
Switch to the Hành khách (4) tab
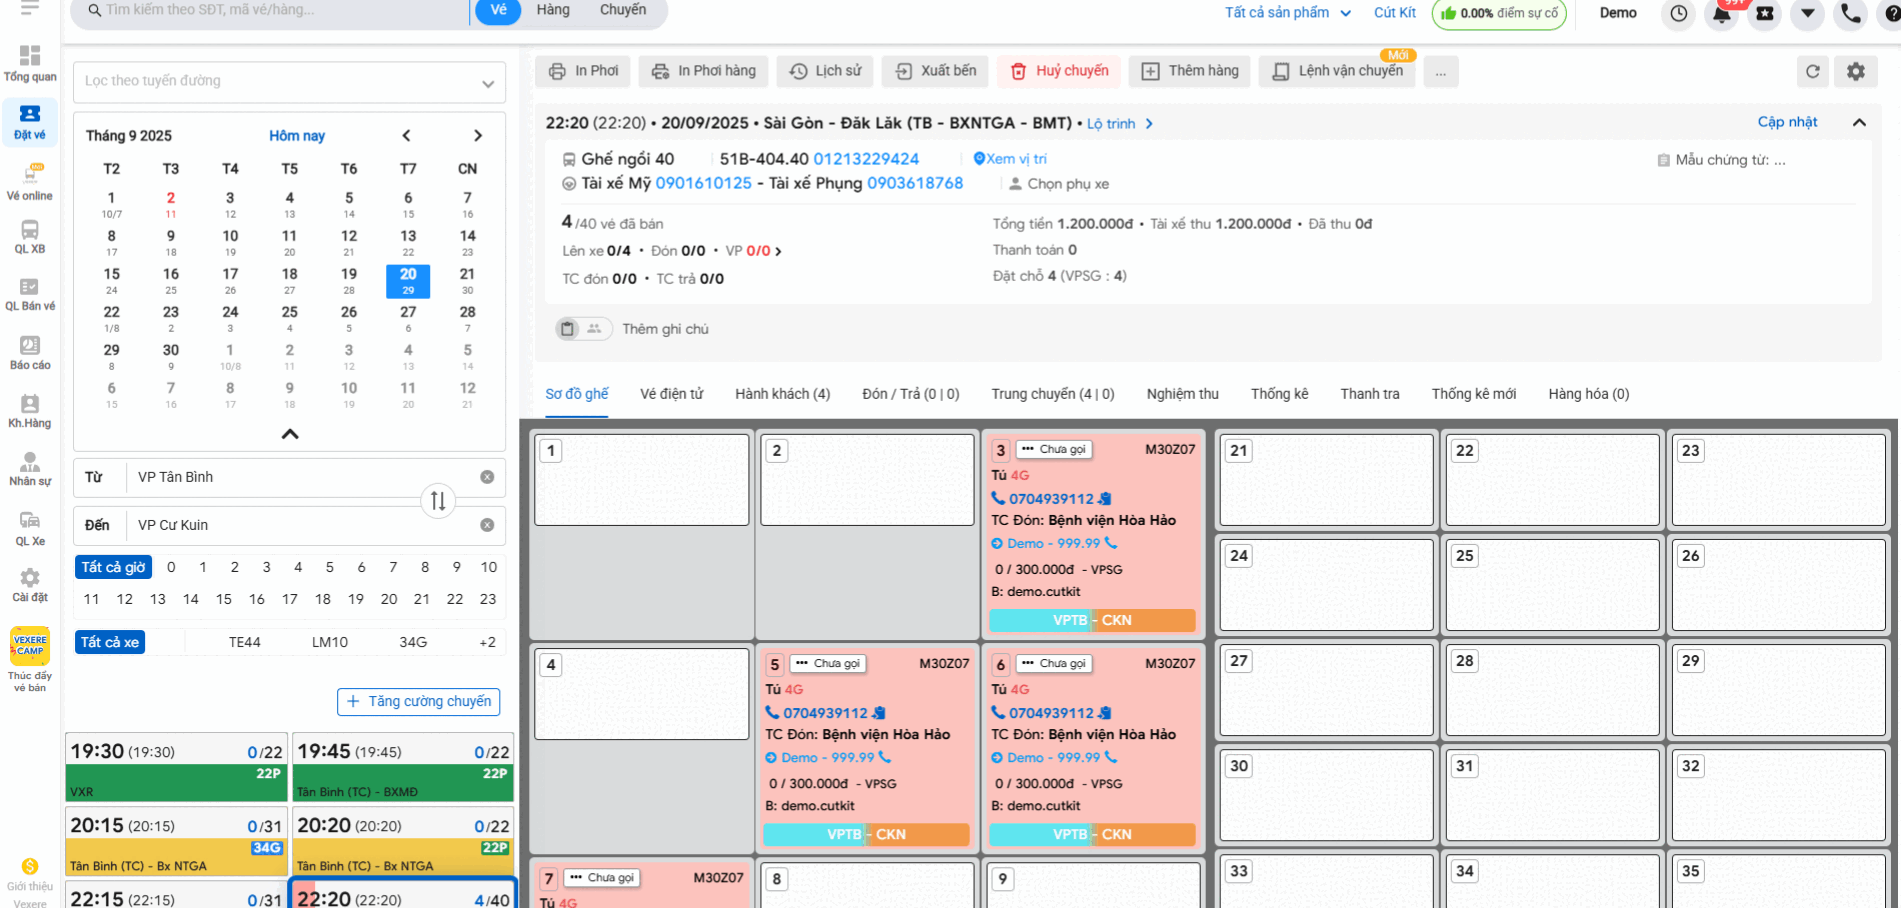click(x=782, y=394)
